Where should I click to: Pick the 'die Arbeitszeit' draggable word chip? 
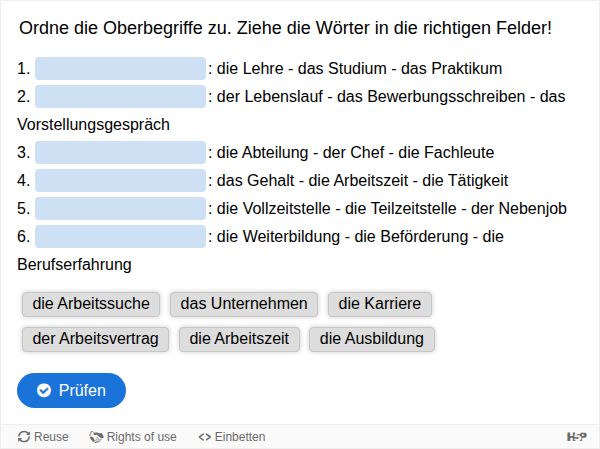[239, 339]
